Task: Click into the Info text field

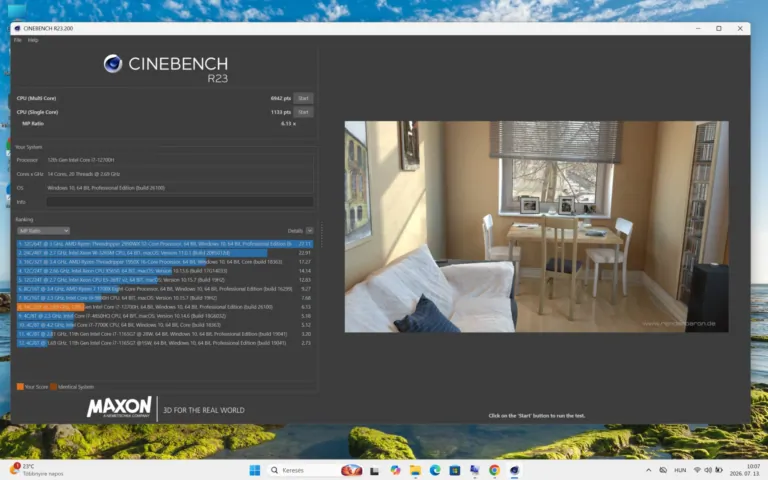Action: pos(180,202)
